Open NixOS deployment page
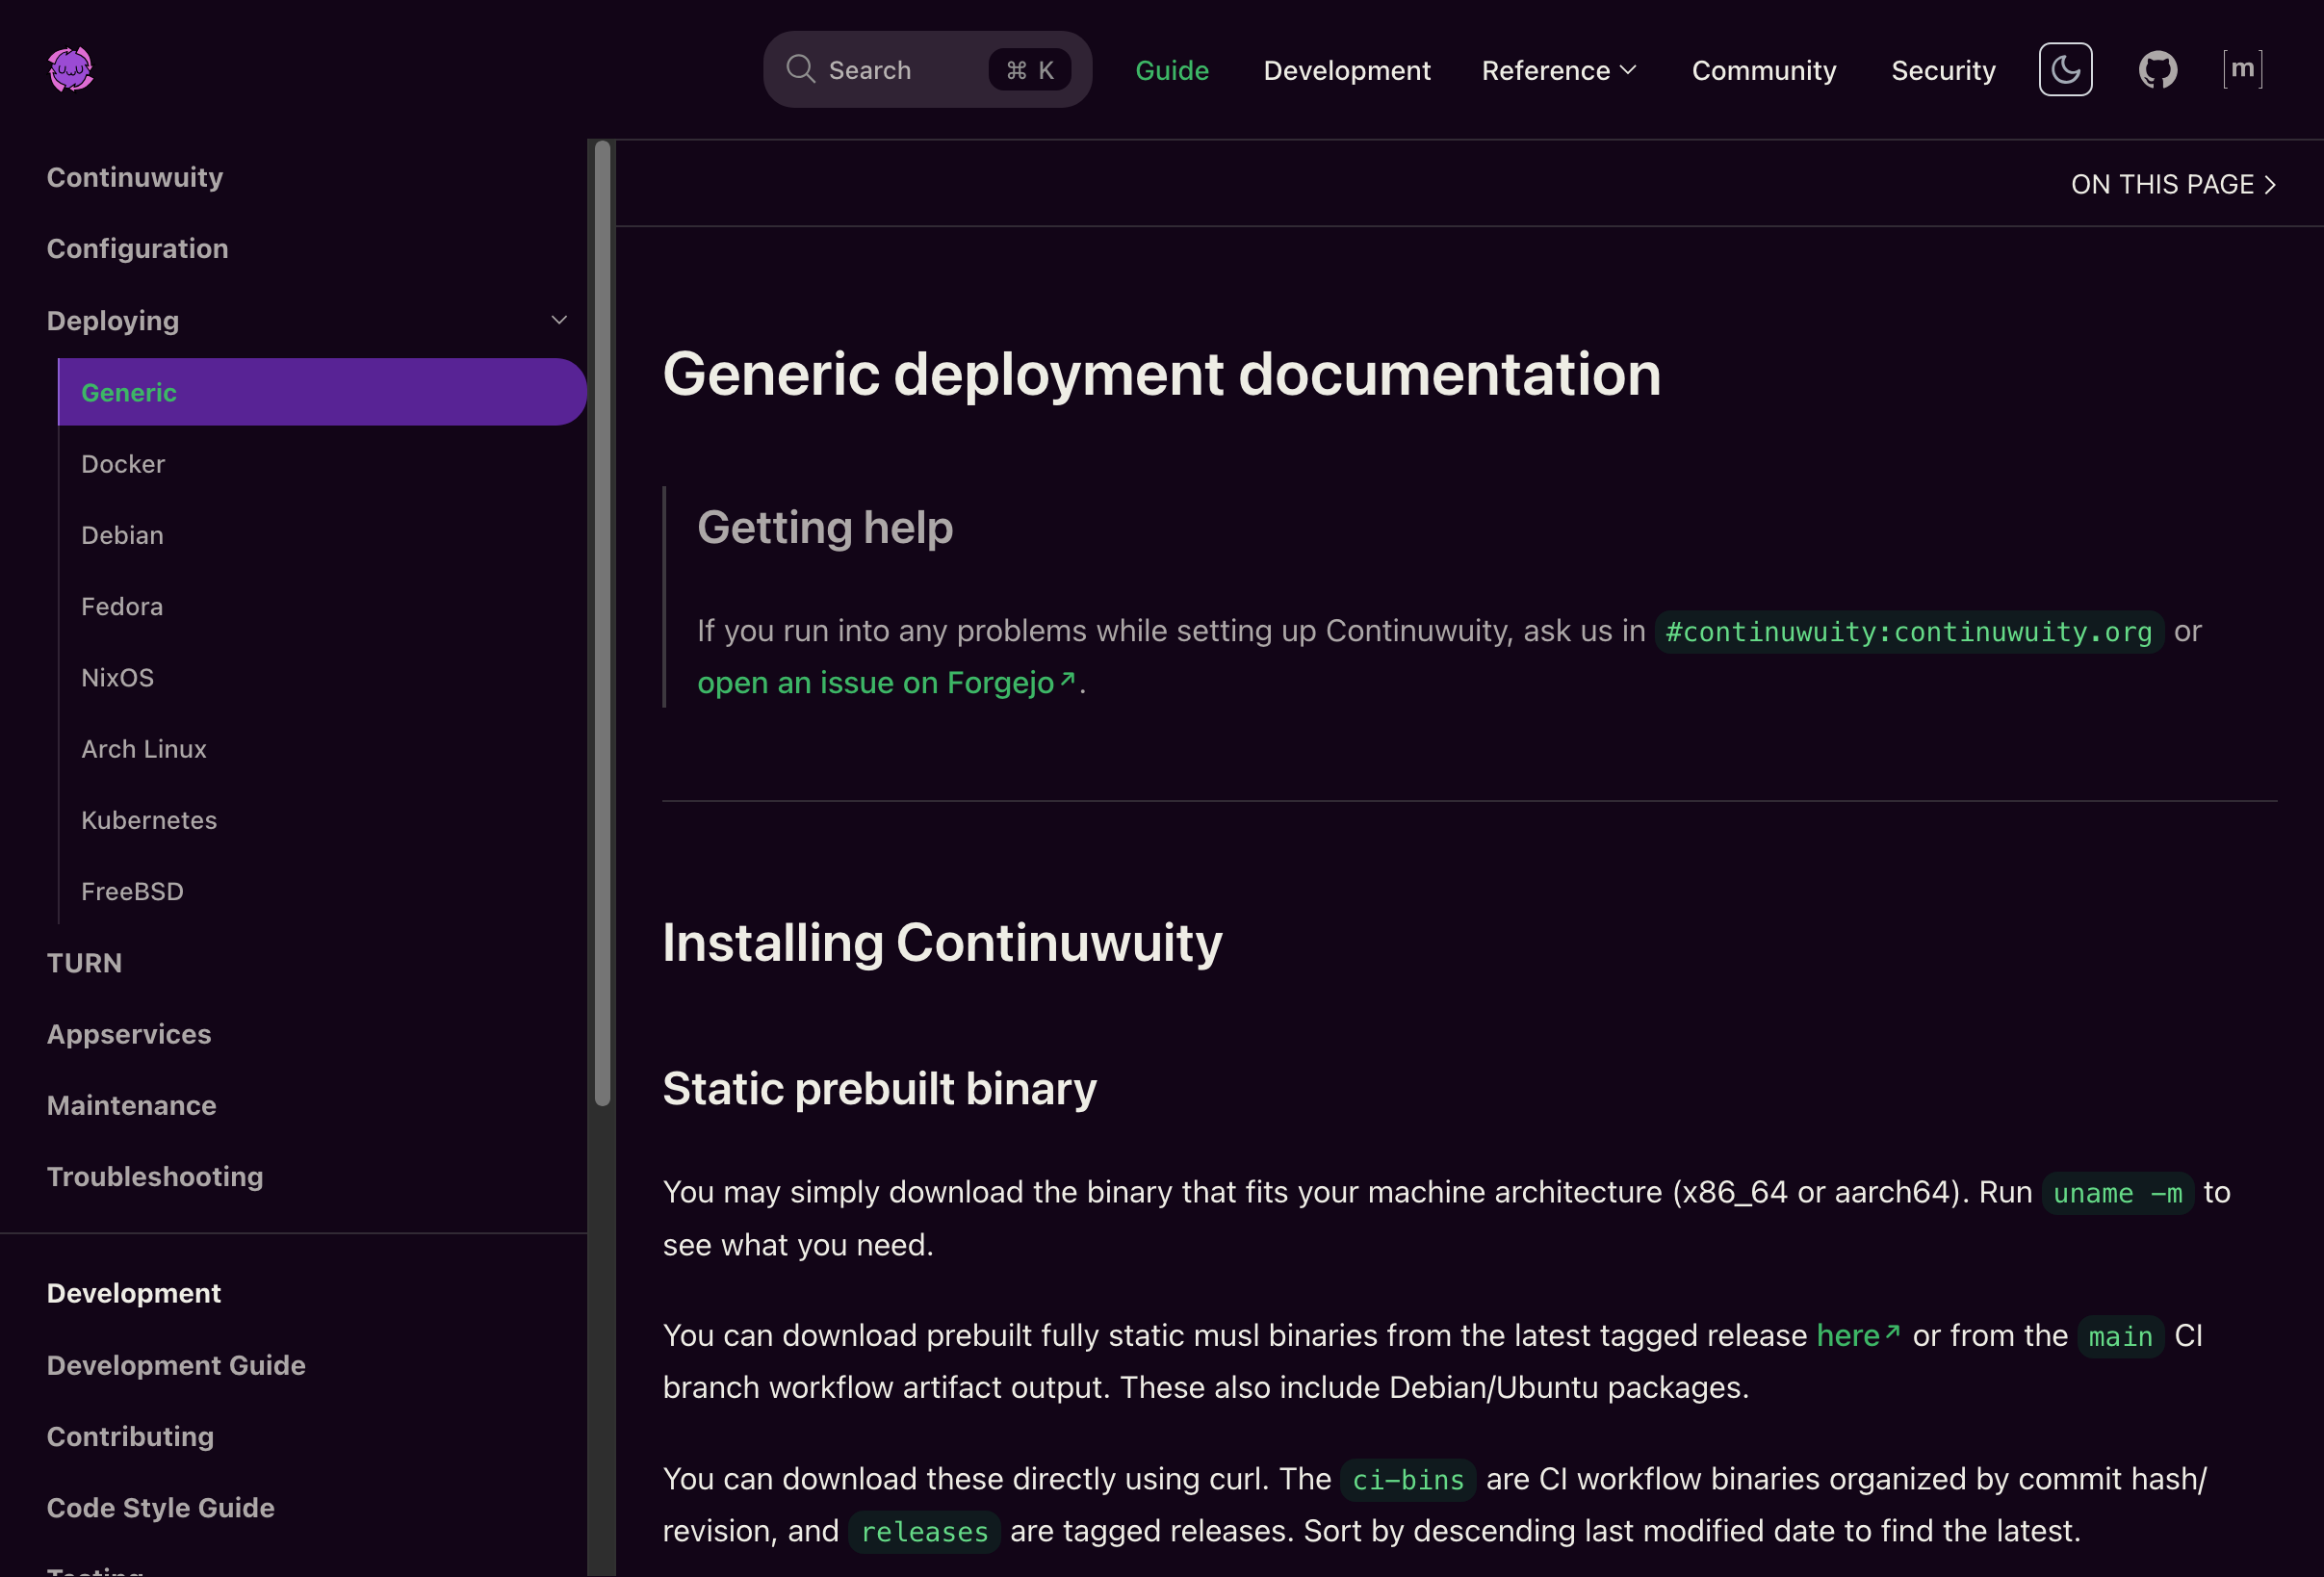Image resolution: width=2324 pixels, height=1577 pixels. (x=117, y=678)
